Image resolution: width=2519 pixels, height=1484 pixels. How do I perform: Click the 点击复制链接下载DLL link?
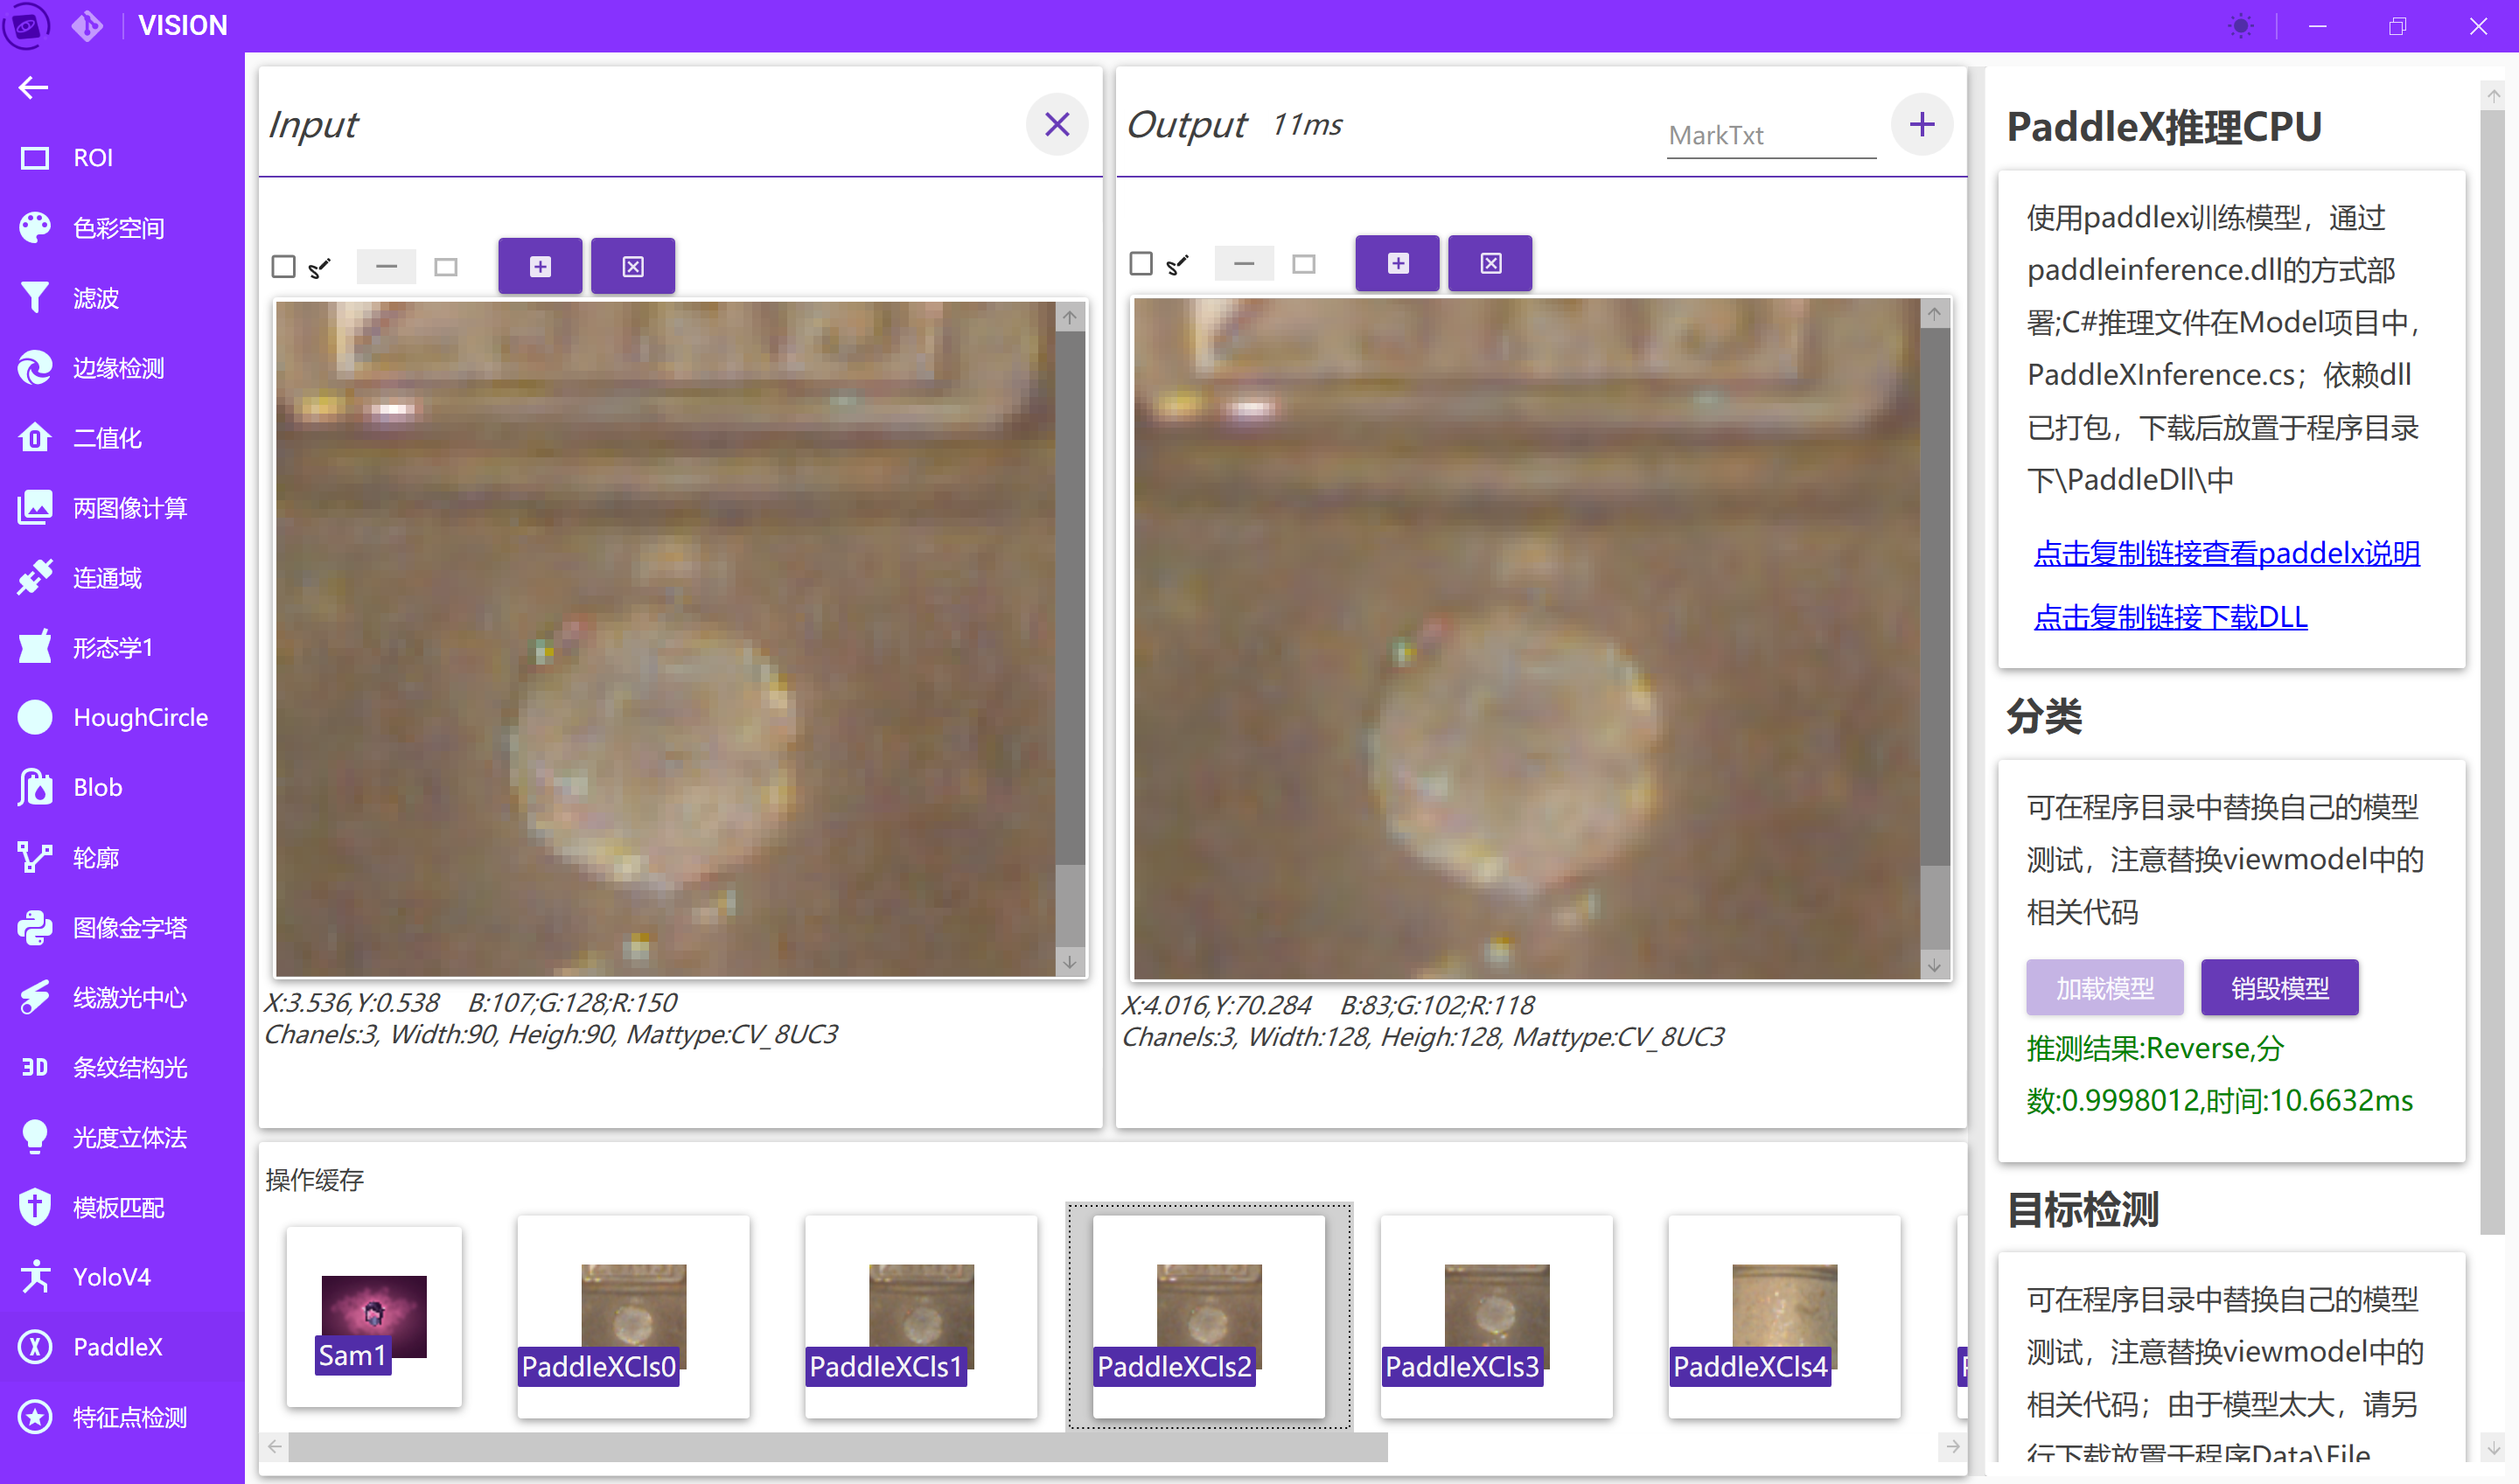point(2170,617)
